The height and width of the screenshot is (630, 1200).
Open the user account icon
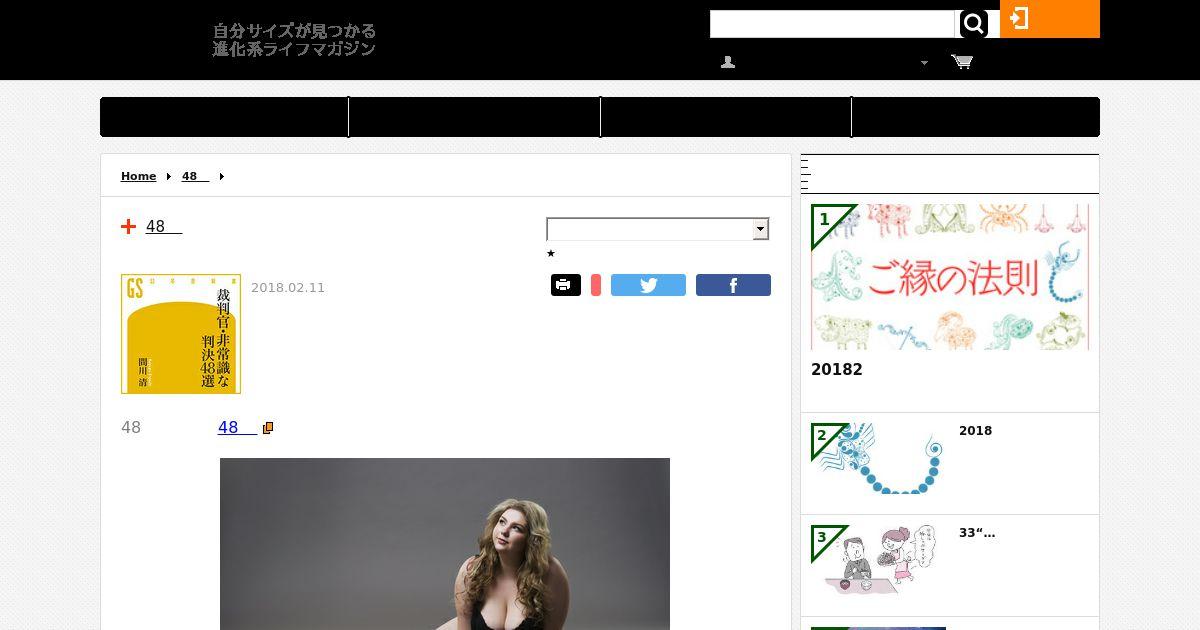click(x=728, y=62)
